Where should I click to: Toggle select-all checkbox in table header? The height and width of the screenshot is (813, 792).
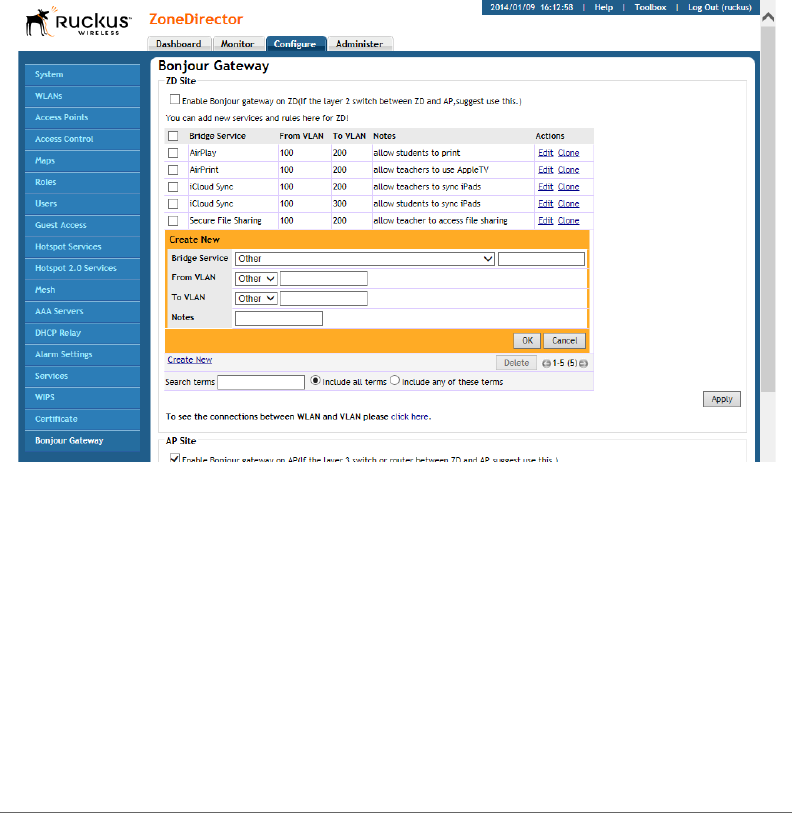click(173, 136)
